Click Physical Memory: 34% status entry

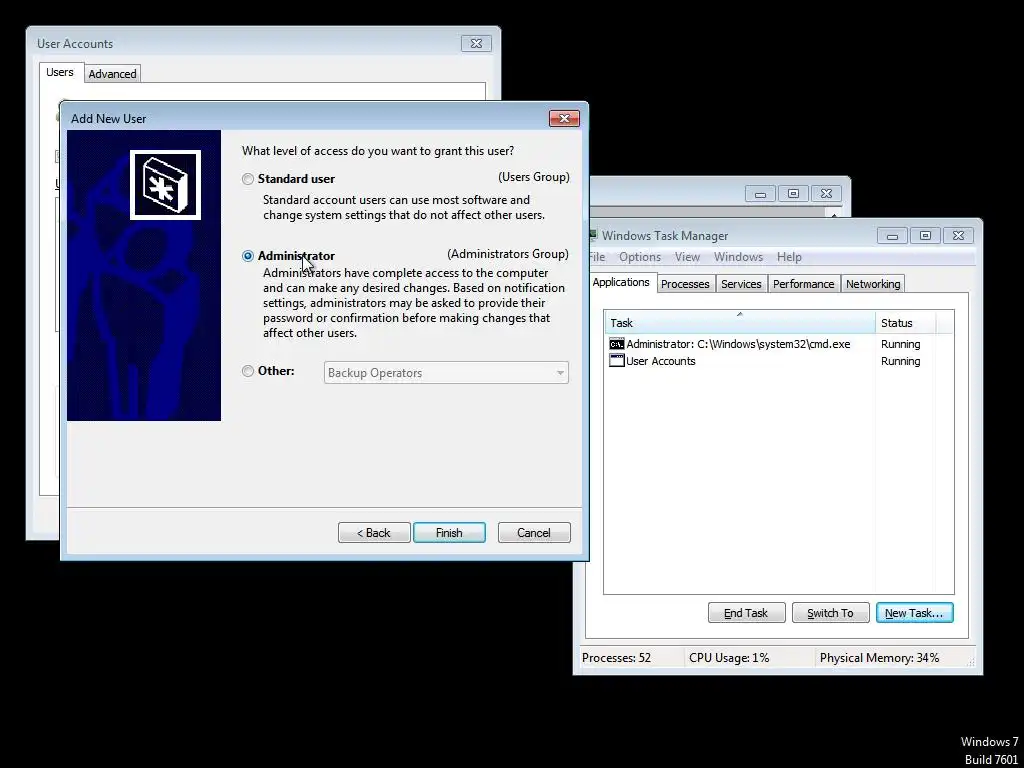click(879, 658)
